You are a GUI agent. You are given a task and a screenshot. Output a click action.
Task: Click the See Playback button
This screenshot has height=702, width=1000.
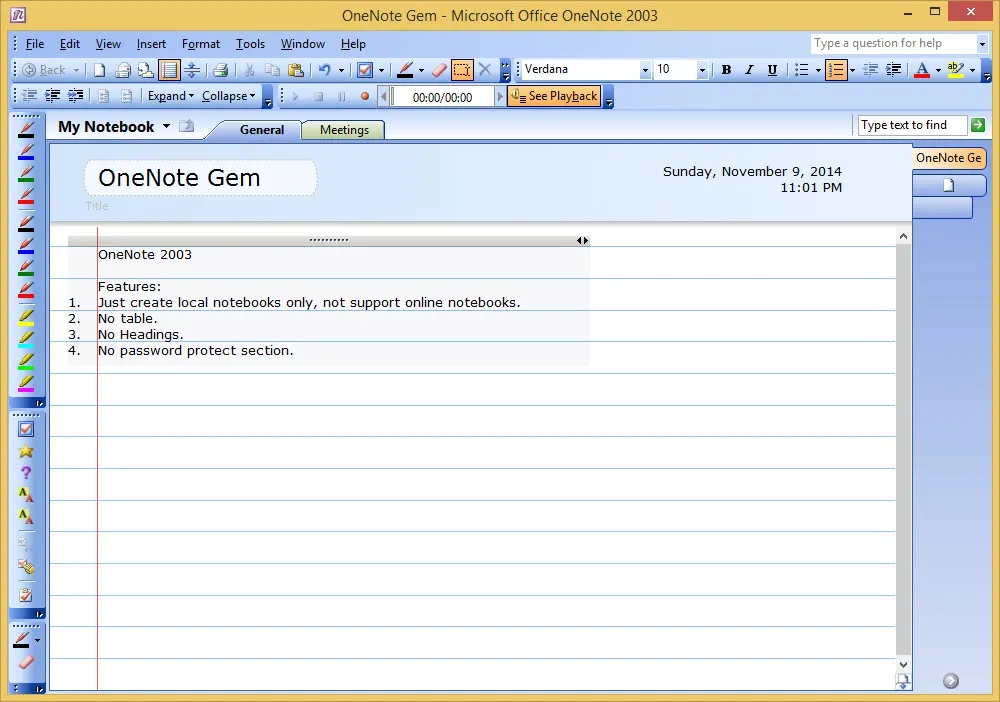554,96
